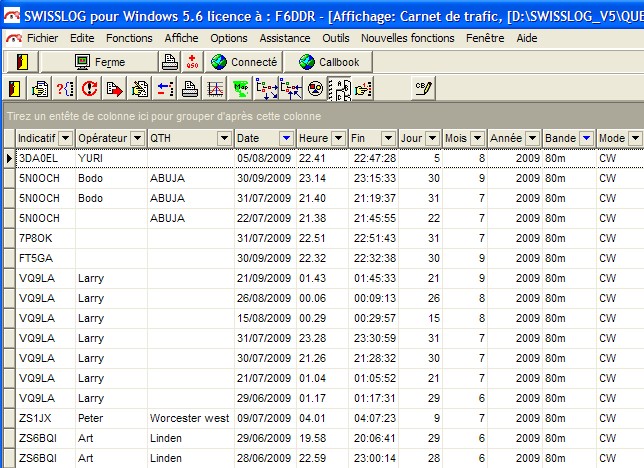Viewport: 644px width, 468px height.
Task: Select callsign ZS1JX cell
Action: [45, 418]
